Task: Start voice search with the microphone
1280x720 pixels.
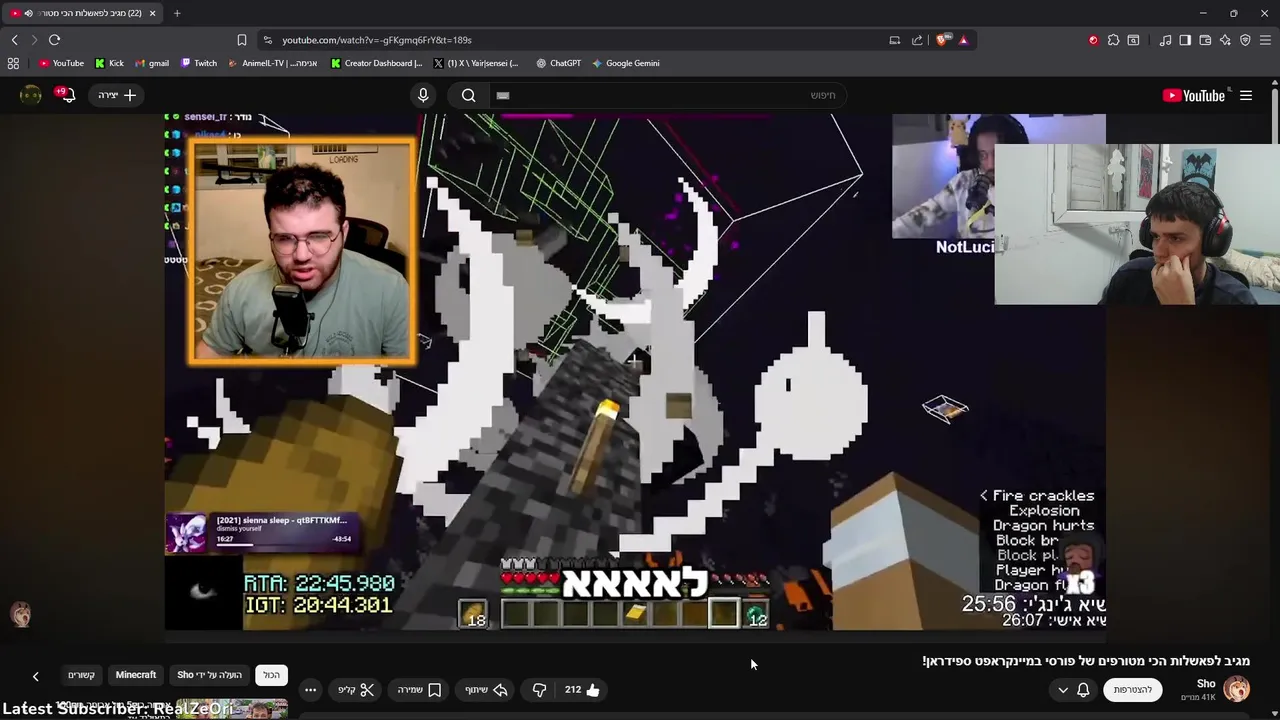Action: click(423, 95)
